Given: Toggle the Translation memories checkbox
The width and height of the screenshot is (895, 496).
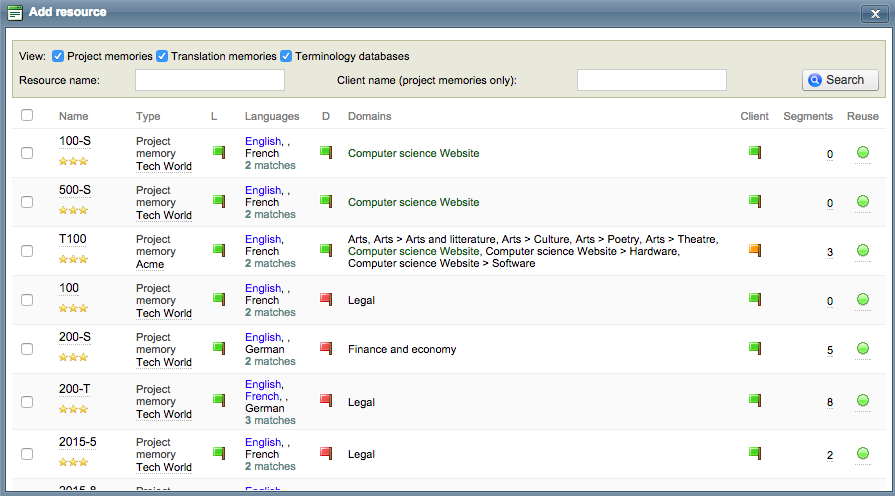Looking at the screenshot, I should 162,56.
